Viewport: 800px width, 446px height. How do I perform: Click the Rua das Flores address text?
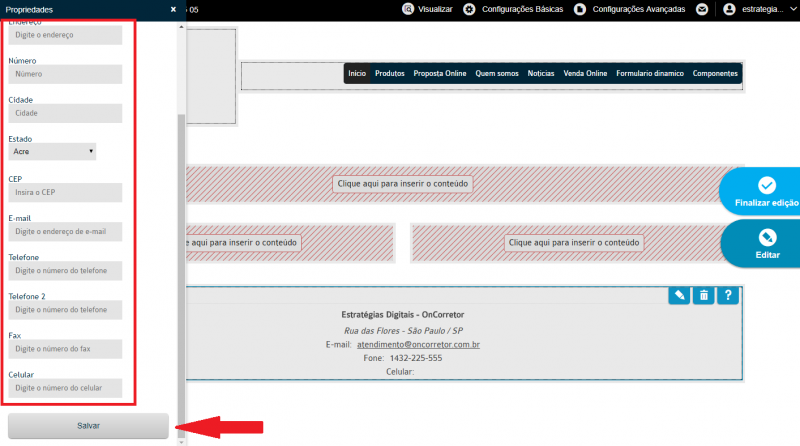click(x=403, y=331)
